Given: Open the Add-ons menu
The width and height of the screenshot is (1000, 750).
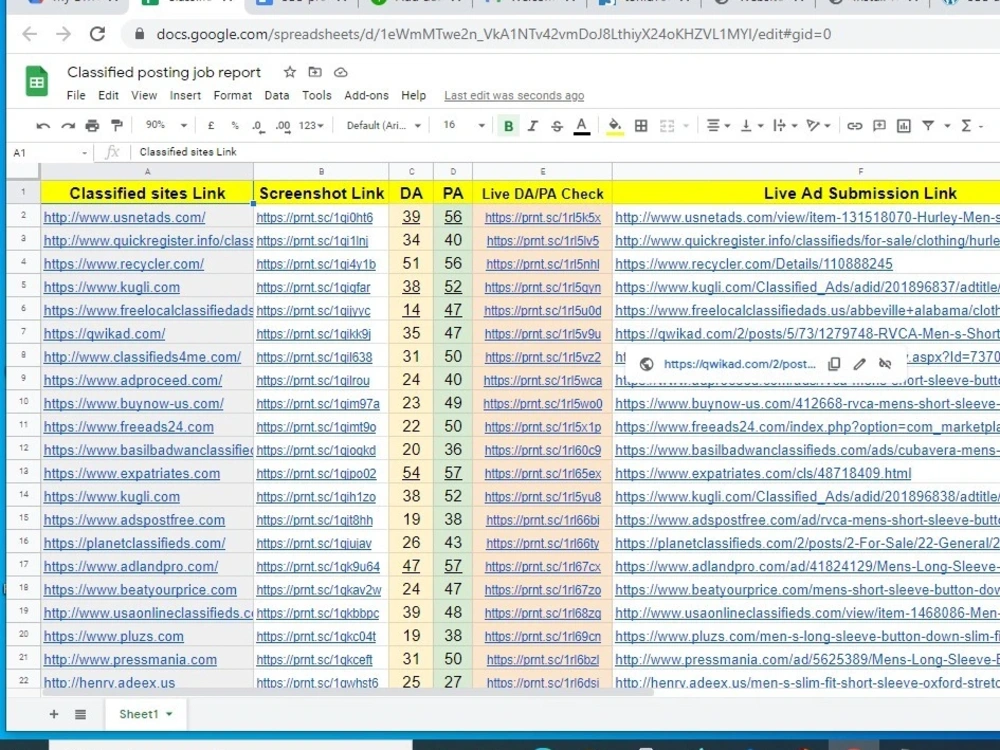Looking at the screenshot, I should [x=366, y=95].
